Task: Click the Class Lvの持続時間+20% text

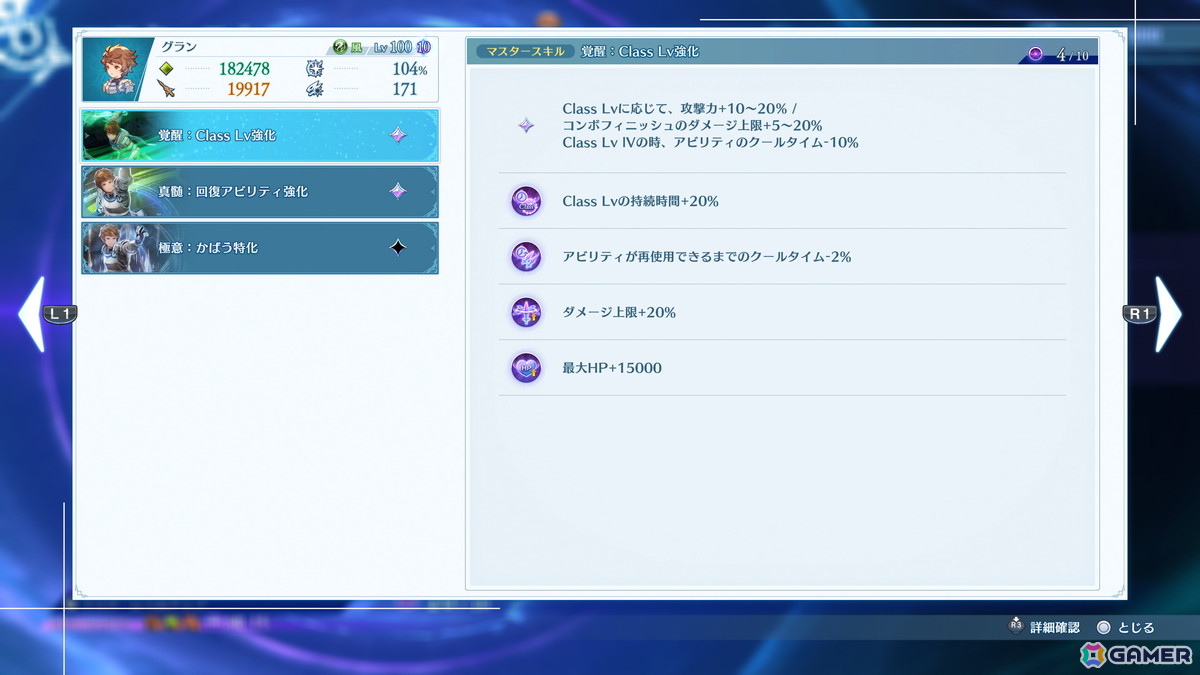Action: pyautogui.click(x=640, y=201)
